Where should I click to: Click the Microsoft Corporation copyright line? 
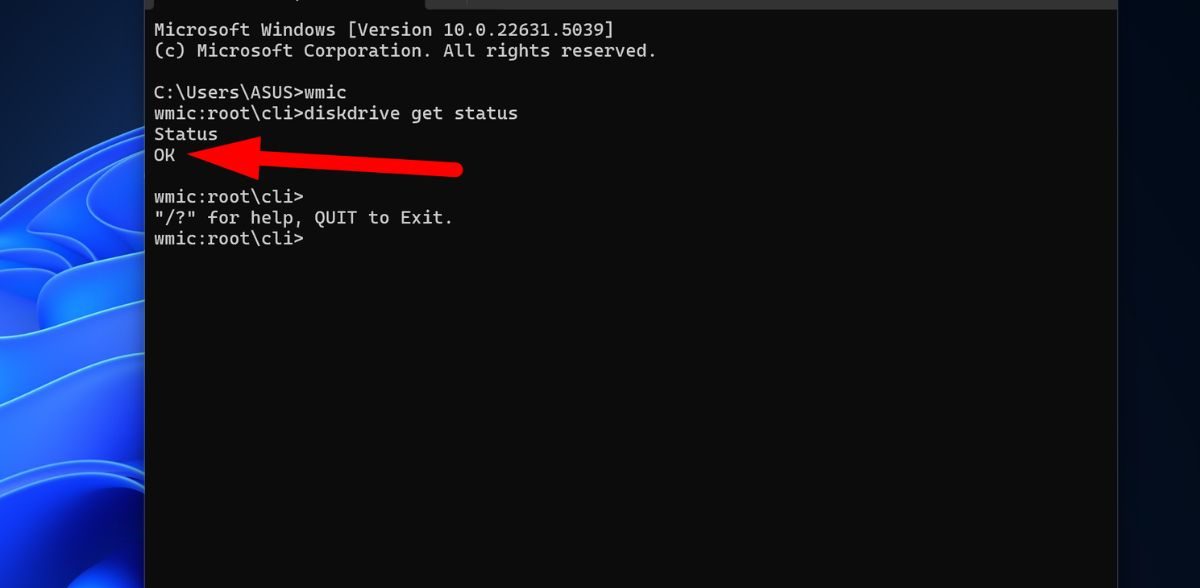pos(405,50)
